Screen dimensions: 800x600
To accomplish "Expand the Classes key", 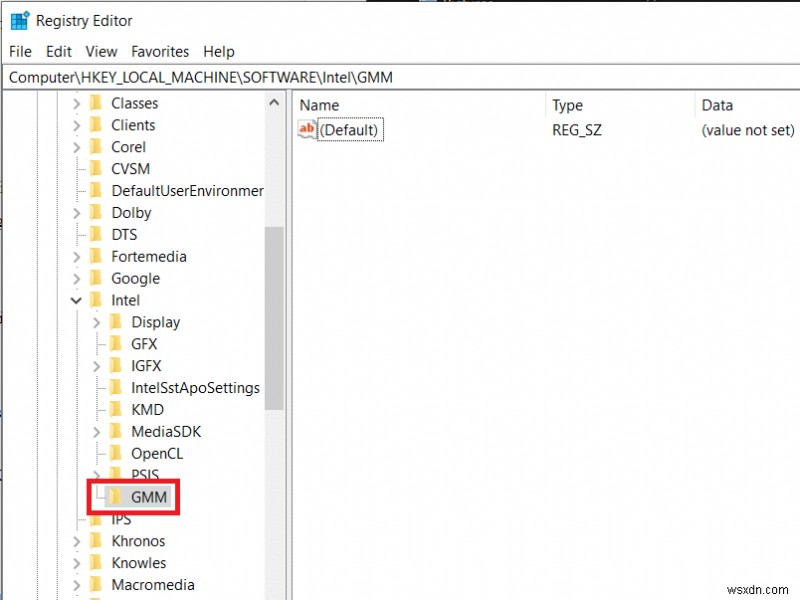I will tap(77, 104).
